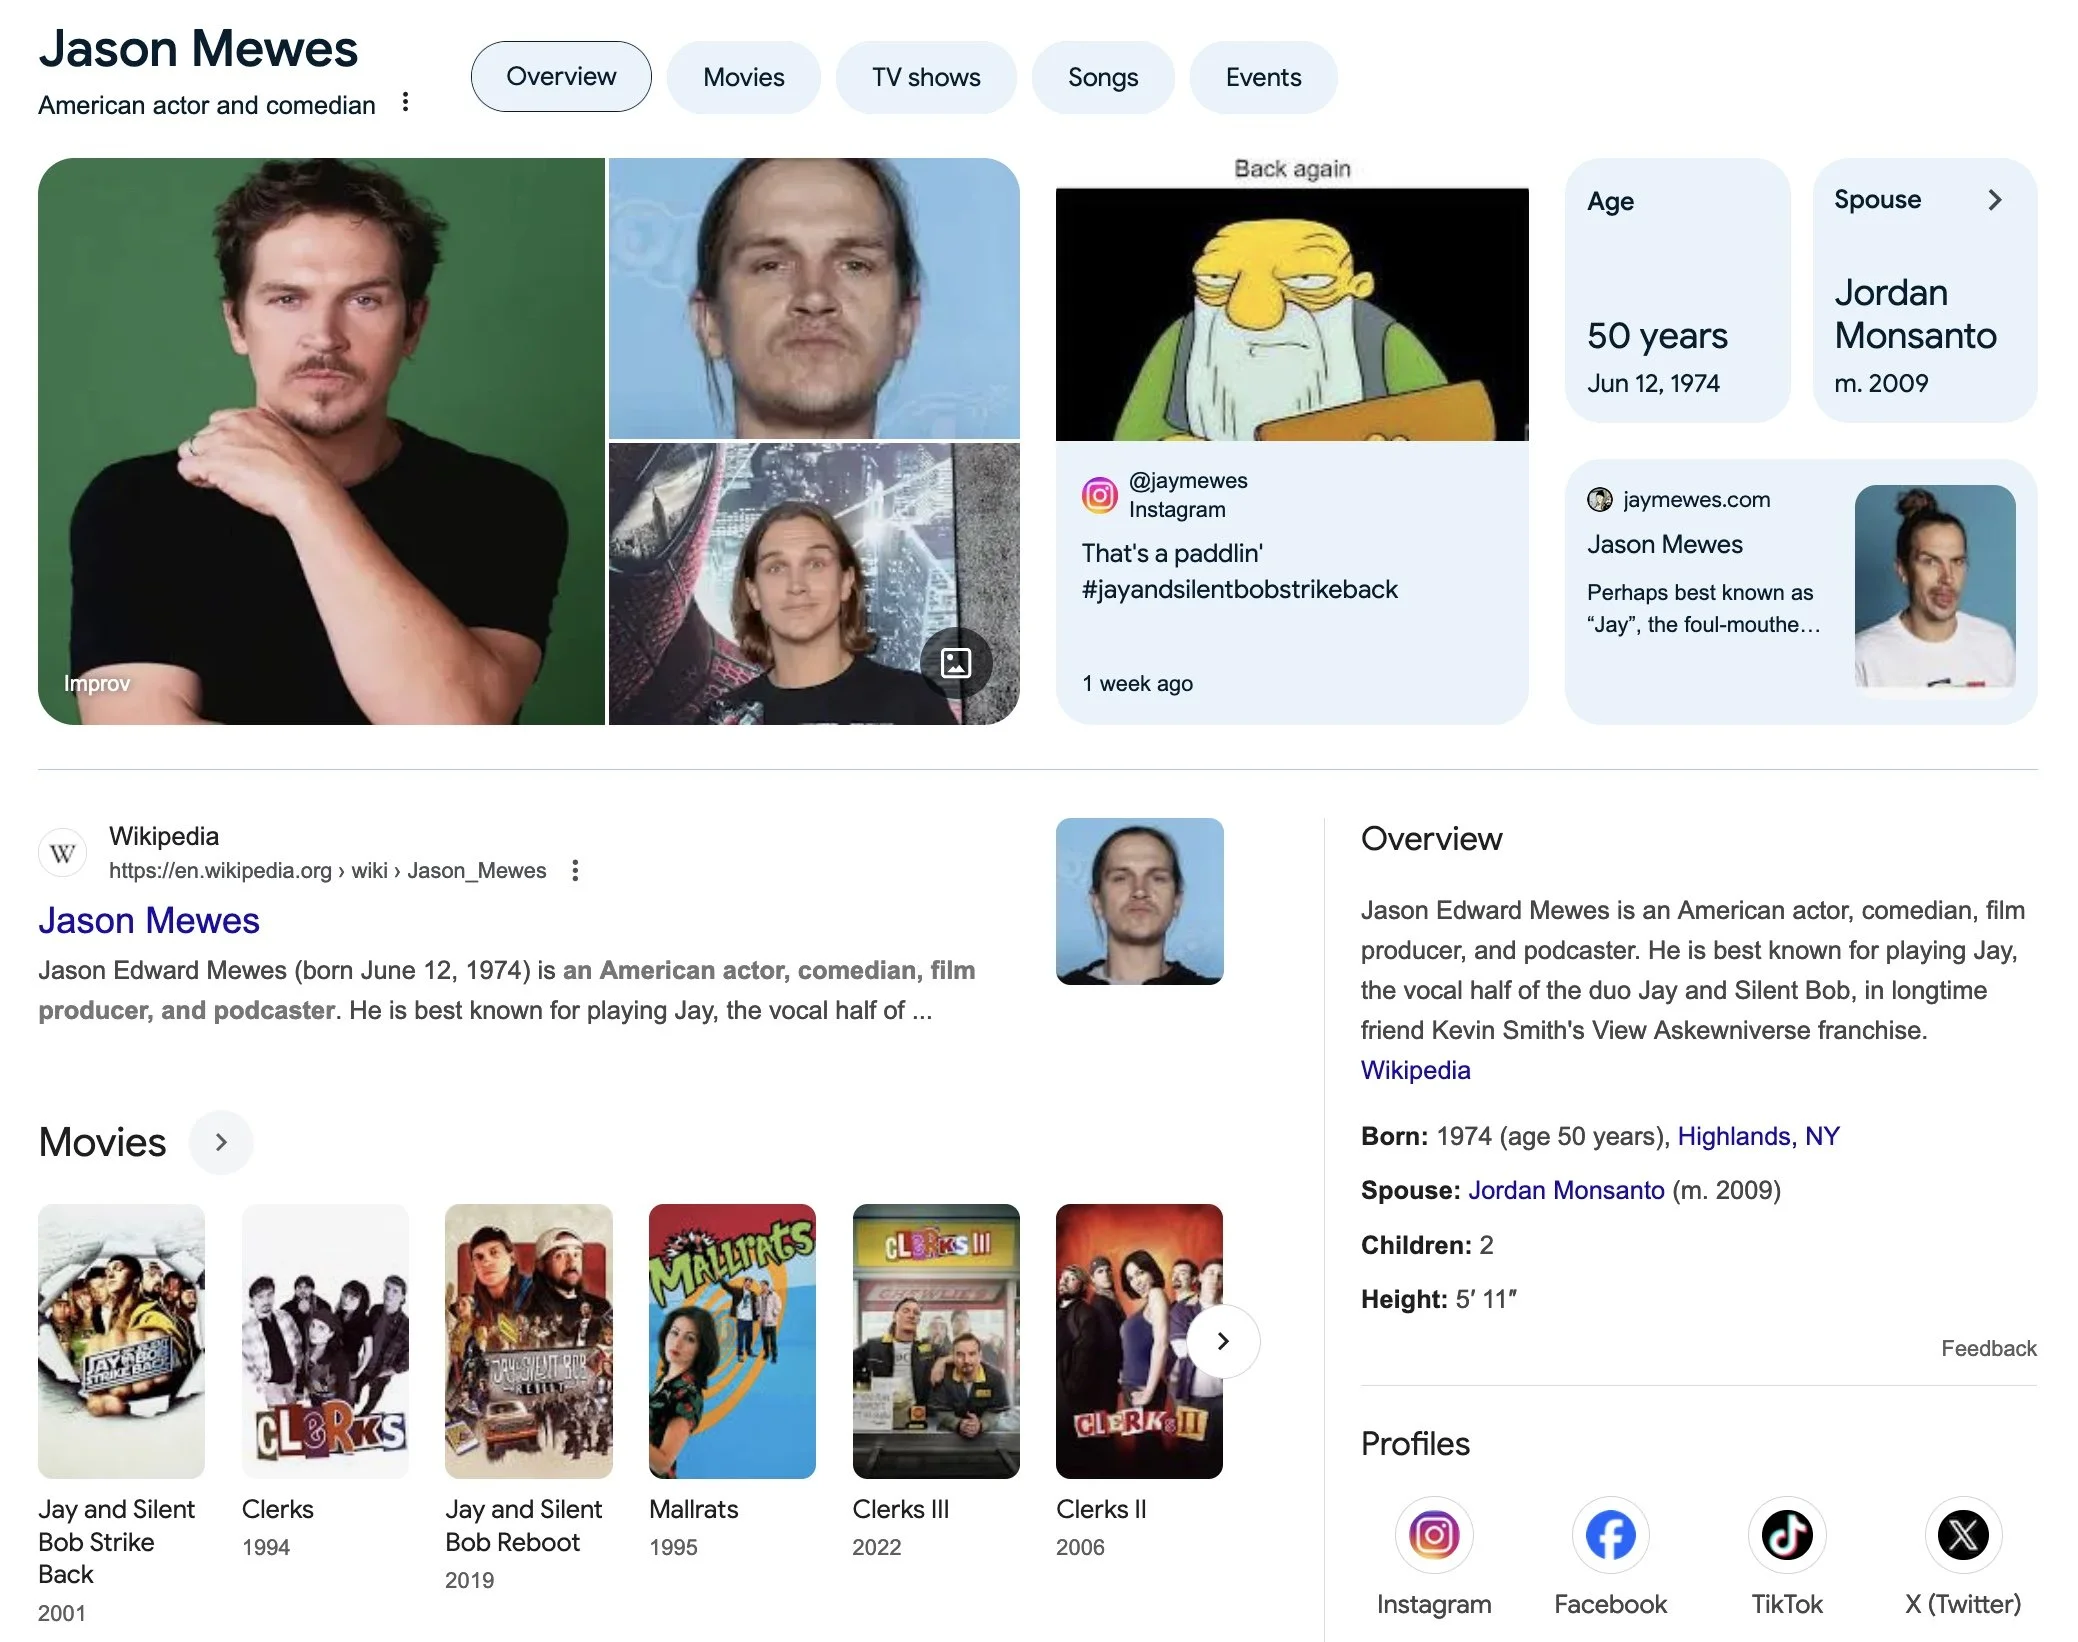Select the Songs tab
This screenshot has width=2078, height=1642.
pyautogui.click(x=1102, y=77)
